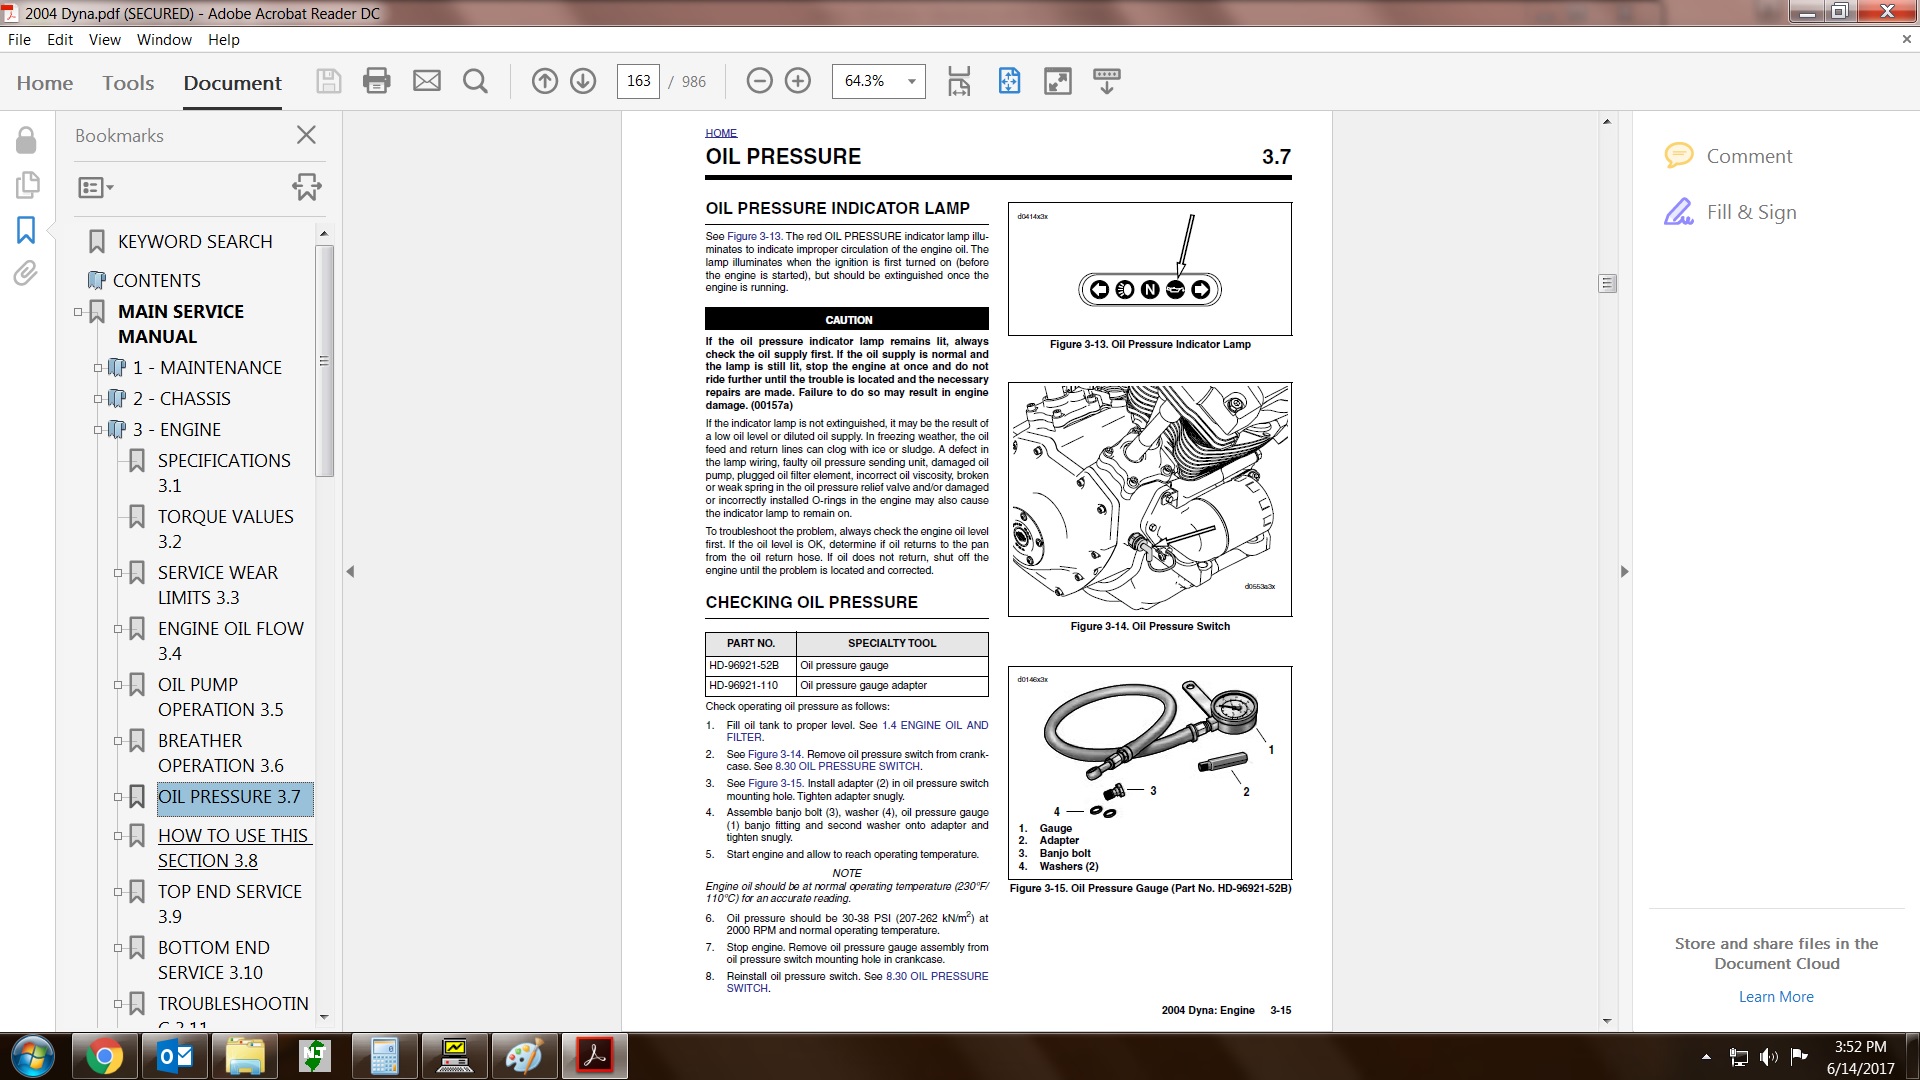Click the Send by email envelope icon

pyautogui.click(x=427, y=81)
